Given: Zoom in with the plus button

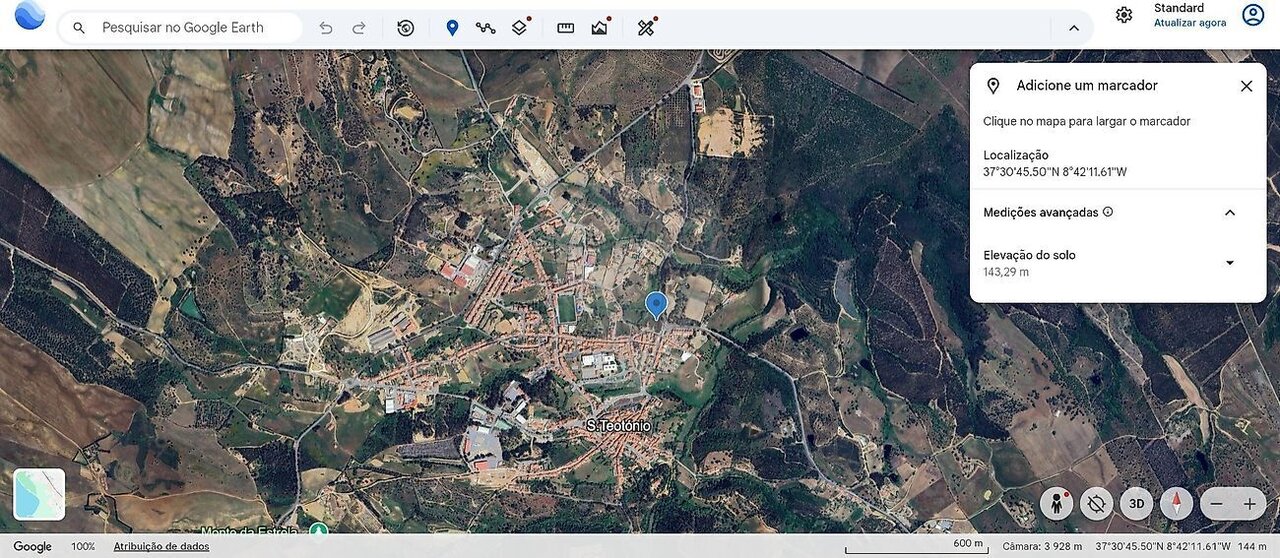Looking at the screenshot, I should (x=1249, y=504).
